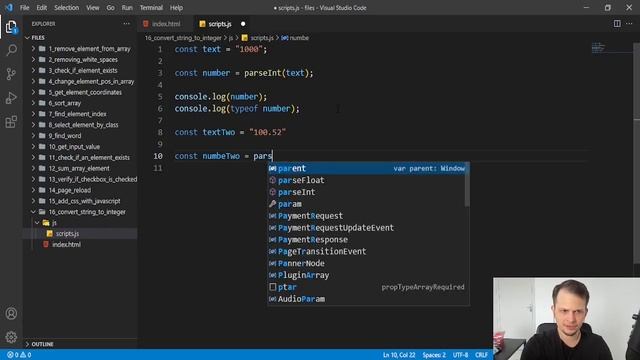Image resolution: width=640 pixels, height=360 pixels.
Task: Select PaymentRequestUpdateEvent suggestion
Action: coord(369,227)
